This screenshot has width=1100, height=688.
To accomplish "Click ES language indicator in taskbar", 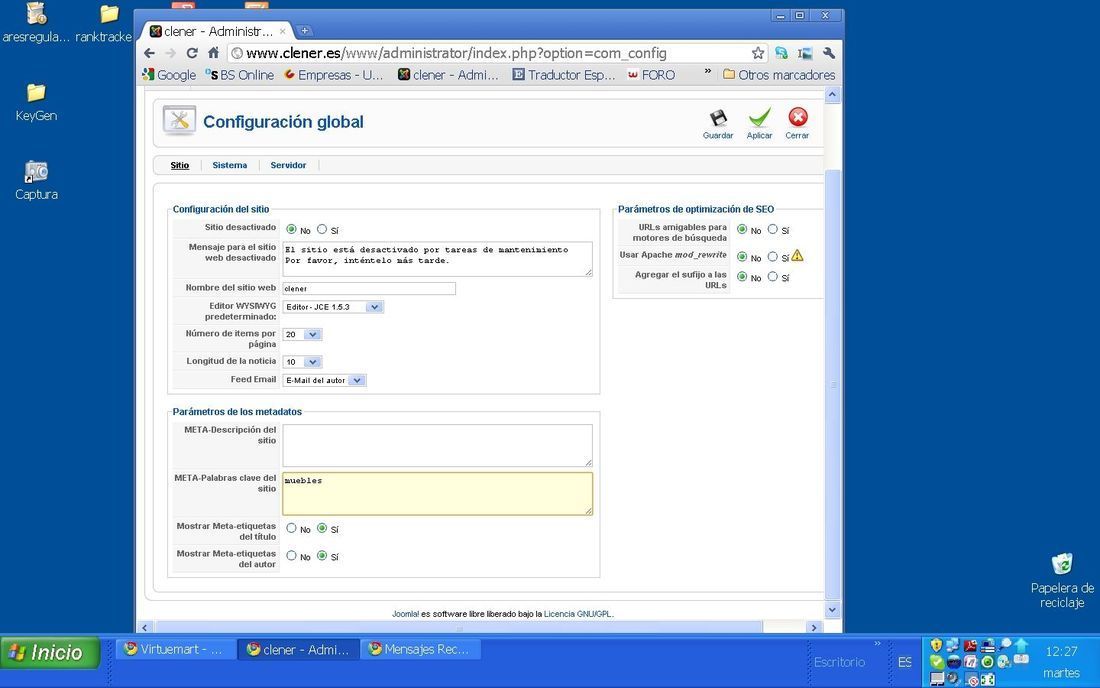I will (x=904, y=662).
